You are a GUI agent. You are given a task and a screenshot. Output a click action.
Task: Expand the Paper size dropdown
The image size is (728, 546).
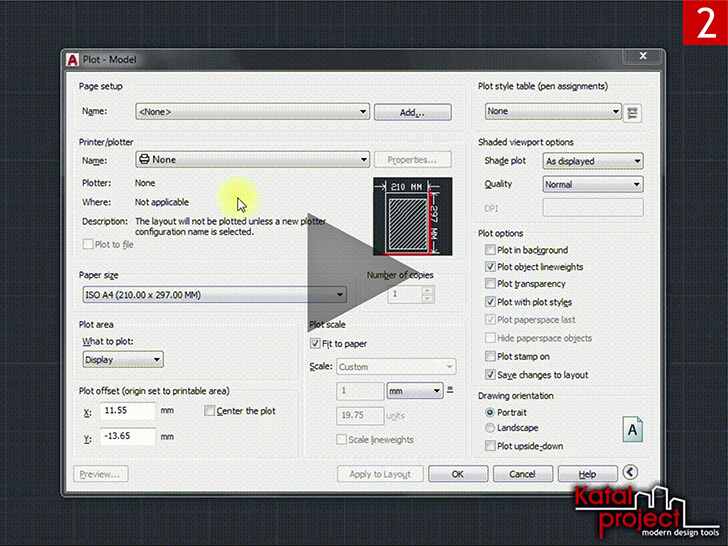214,295
